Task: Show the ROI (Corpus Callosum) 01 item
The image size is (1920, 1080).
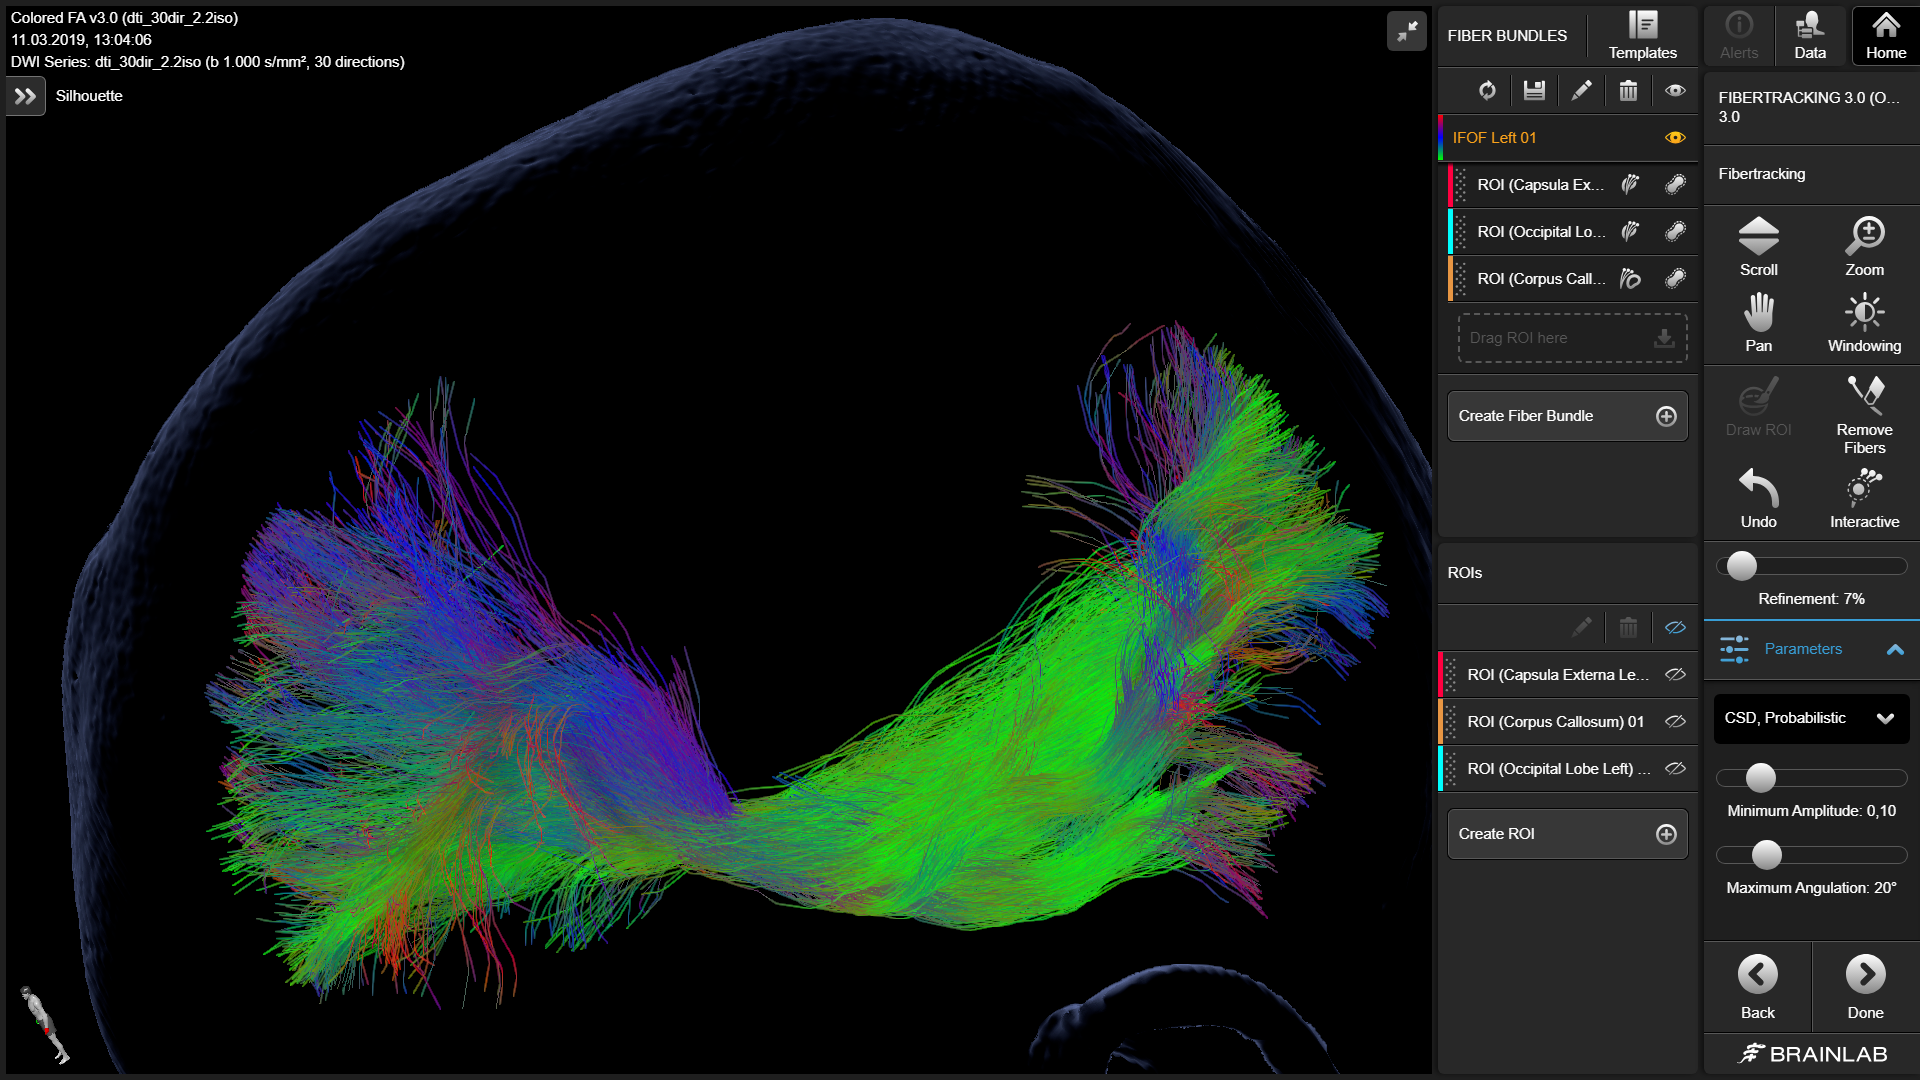Action: tap(1675, 722)
